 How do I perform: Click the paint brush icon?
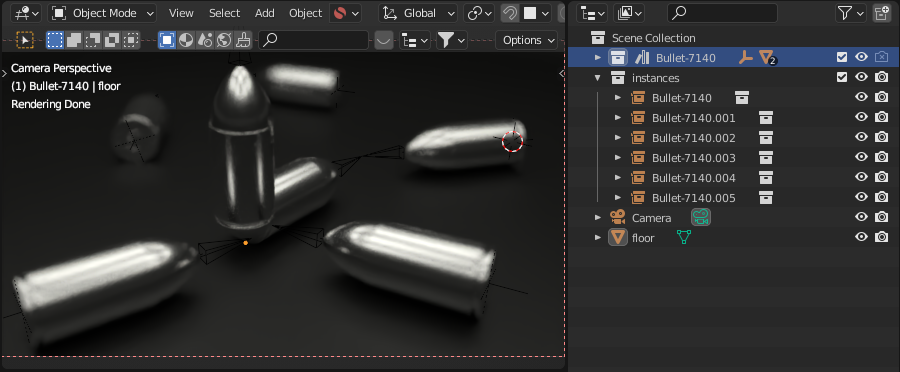click(243, 40)
